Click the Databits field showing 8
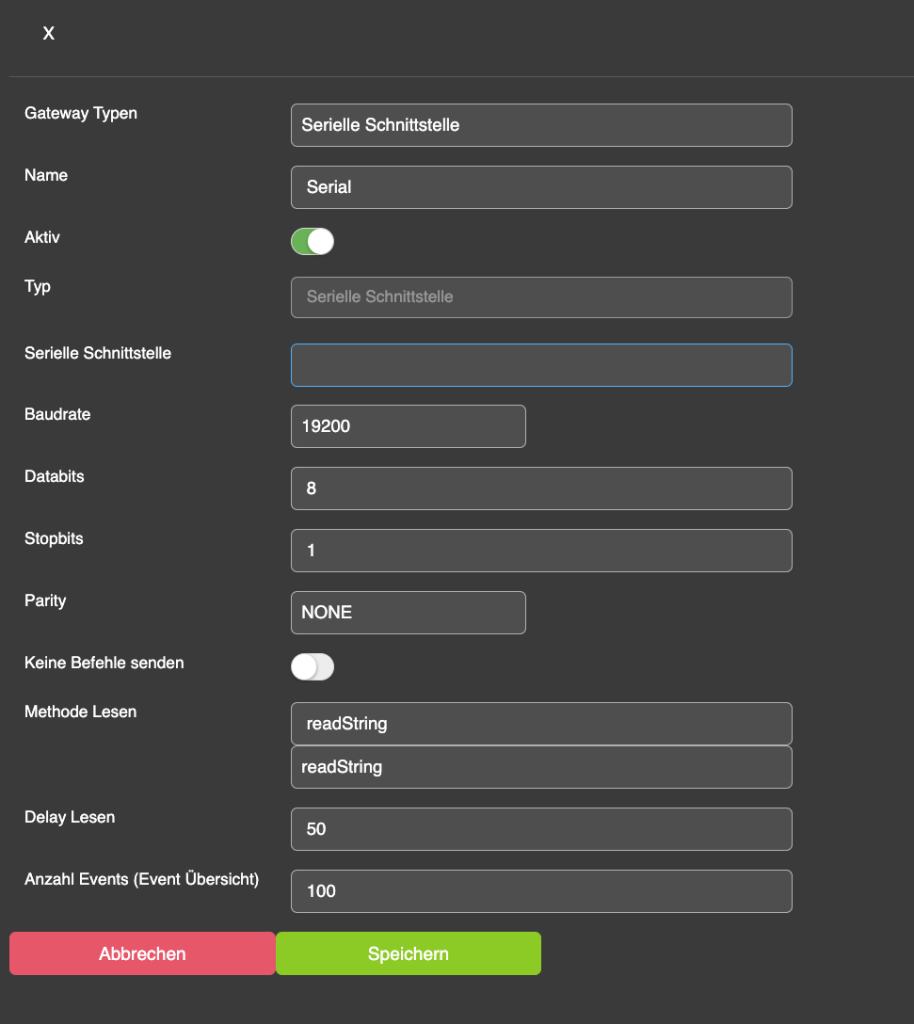This screenshot has width=914, height=1024. [x=541, y=488]
